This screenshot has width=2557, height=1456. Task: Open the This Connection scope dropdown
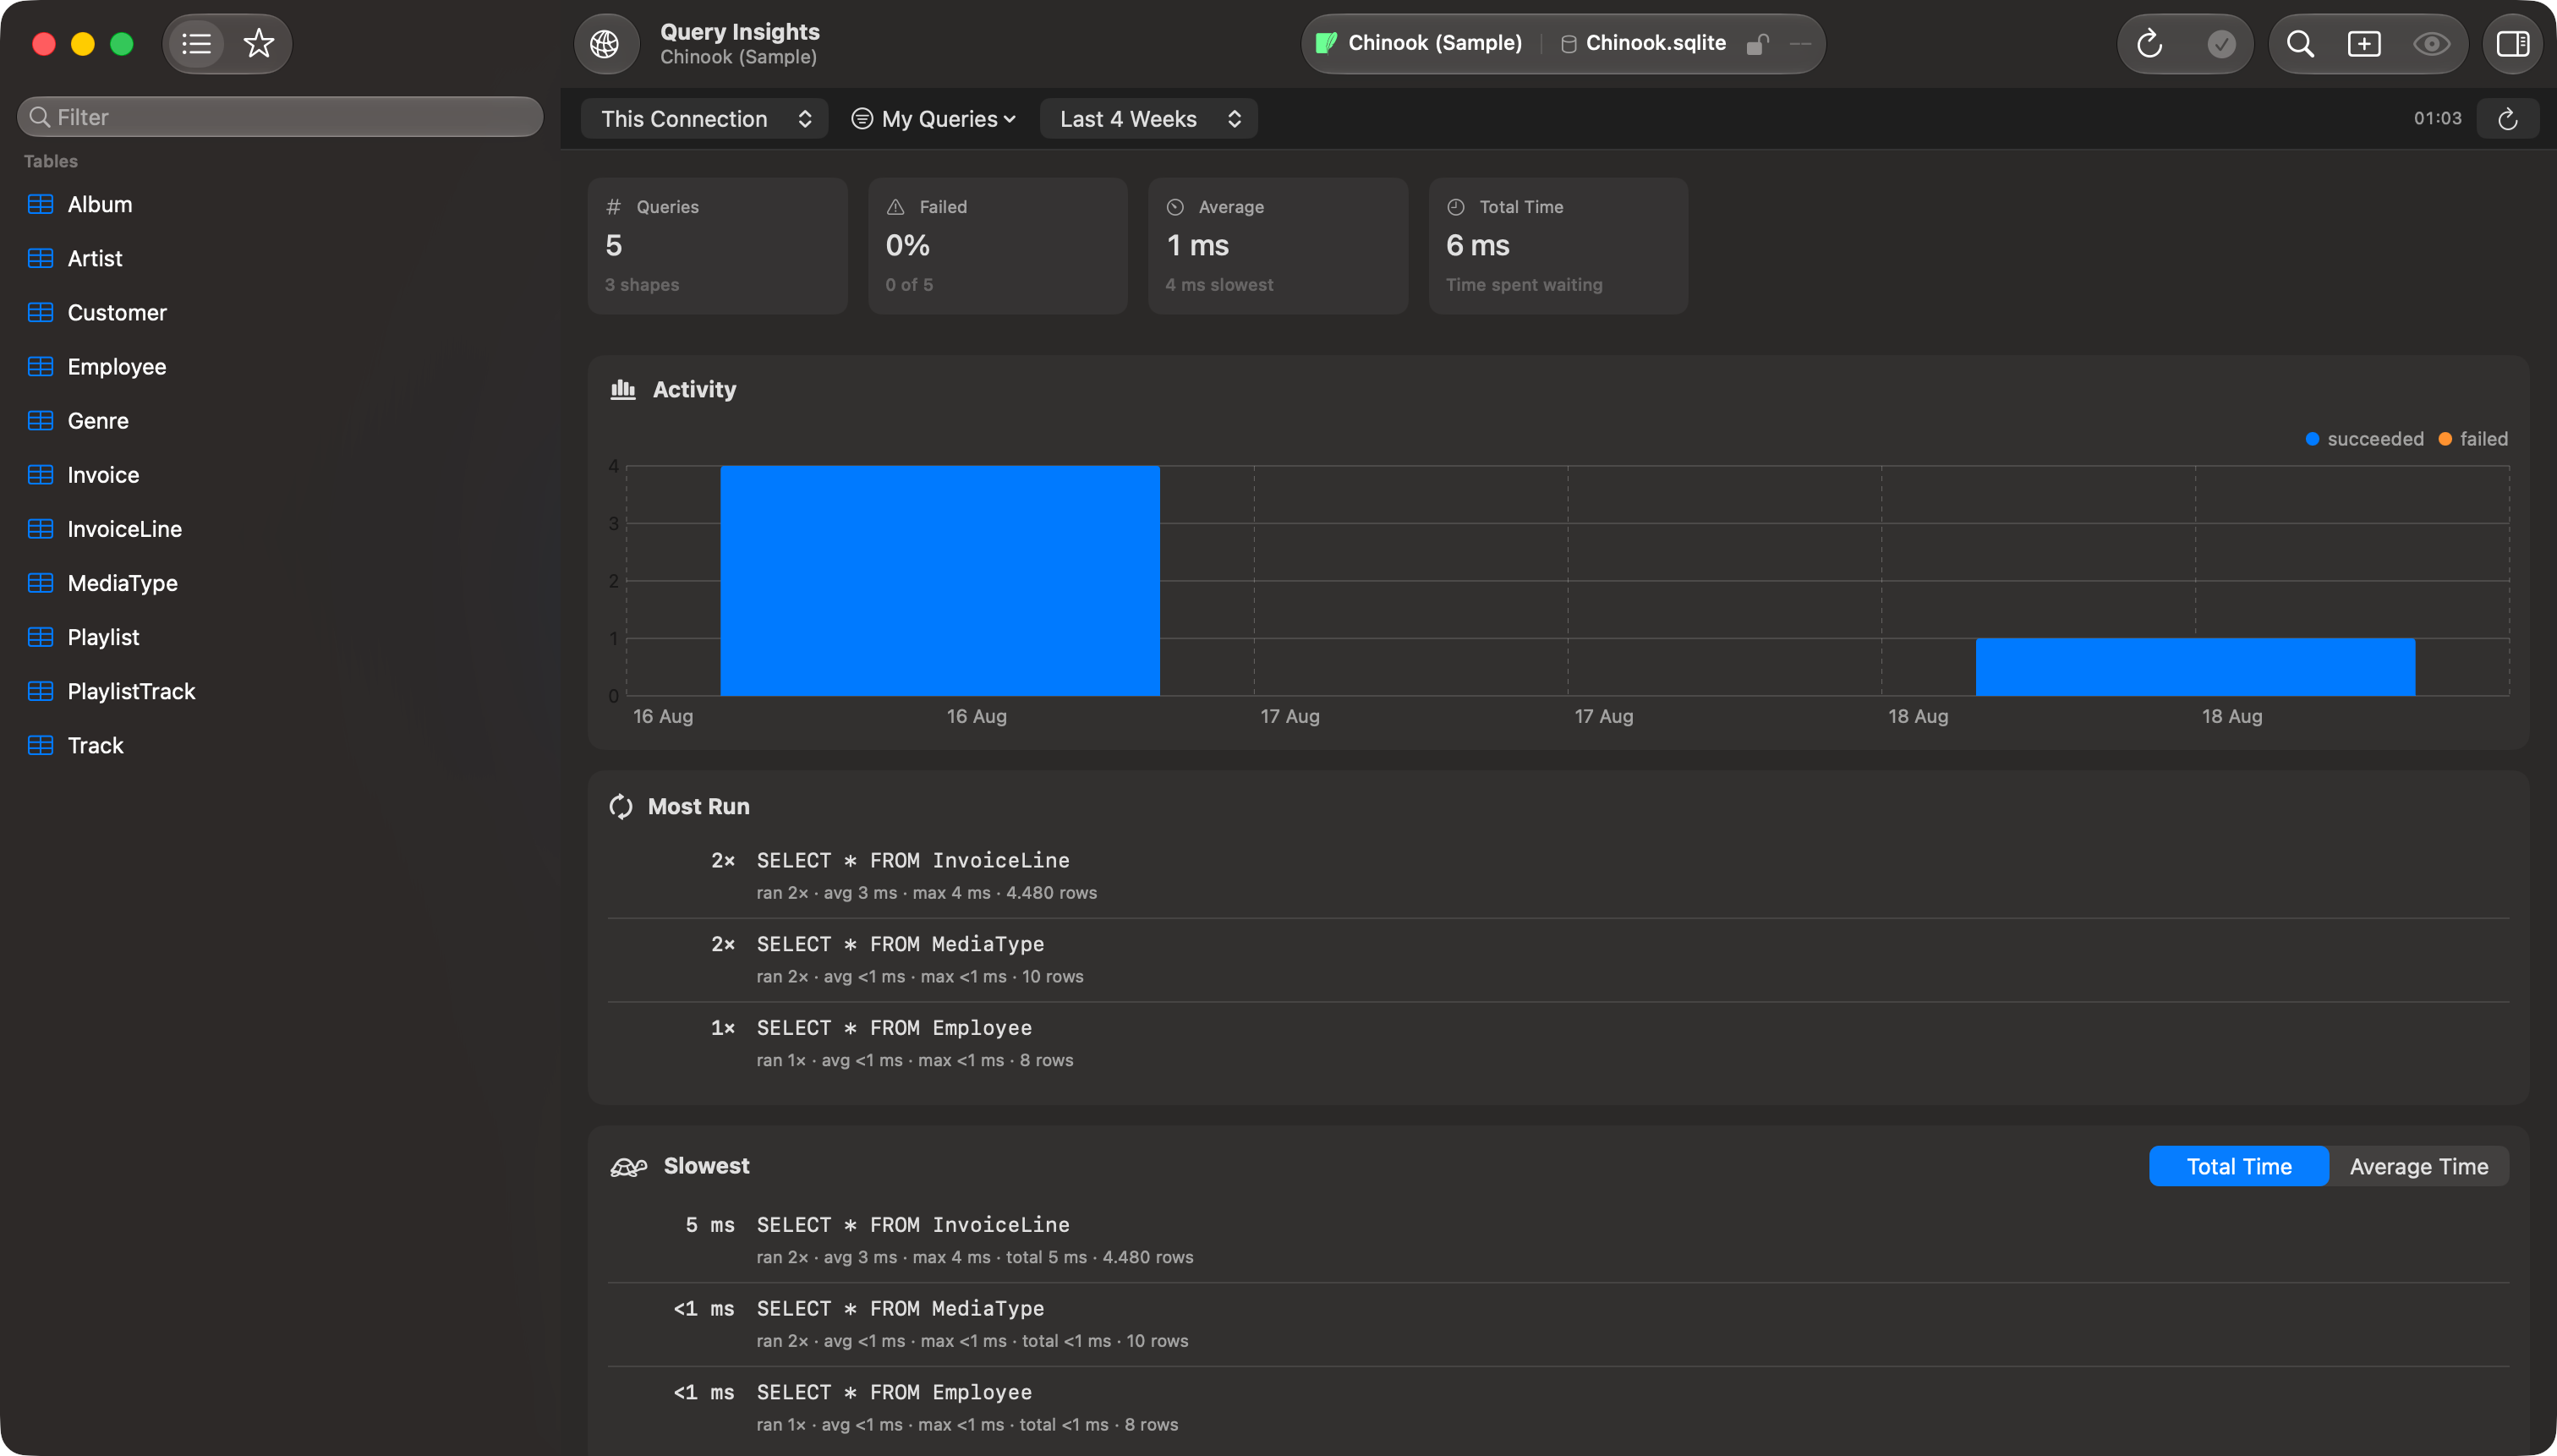coord(705,119)
